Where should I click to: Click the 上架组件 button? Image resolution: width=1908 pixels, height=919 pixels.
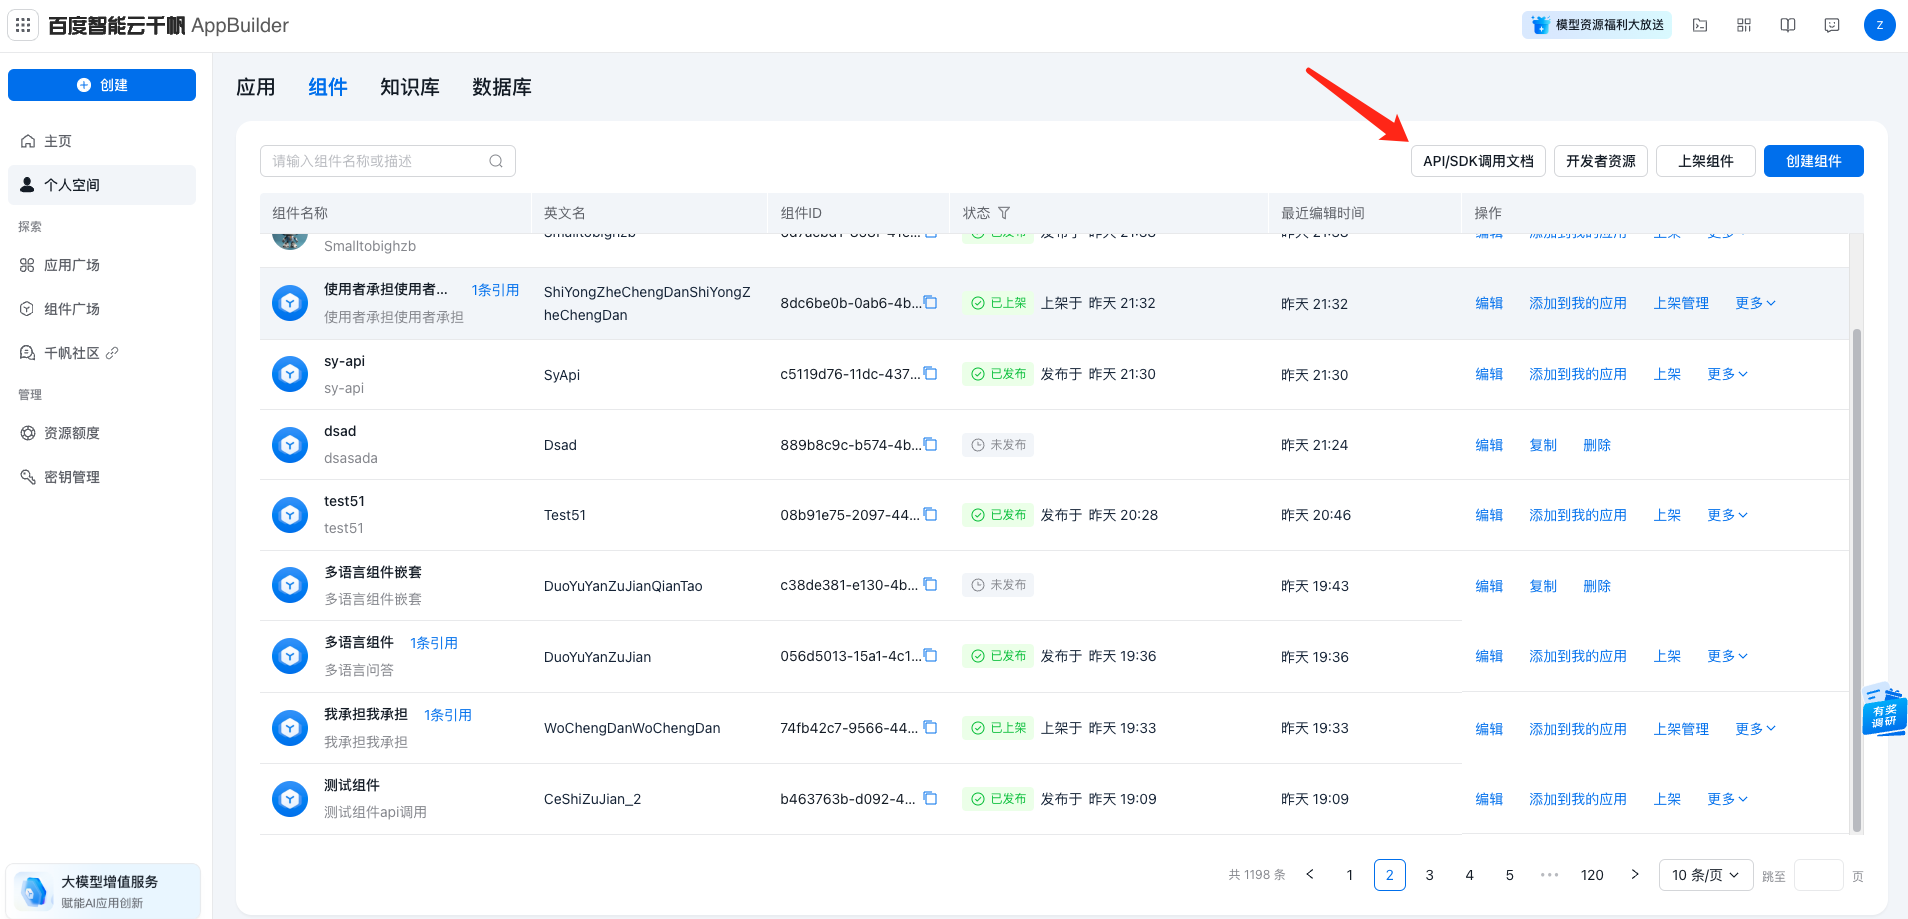click(1706, 161)
